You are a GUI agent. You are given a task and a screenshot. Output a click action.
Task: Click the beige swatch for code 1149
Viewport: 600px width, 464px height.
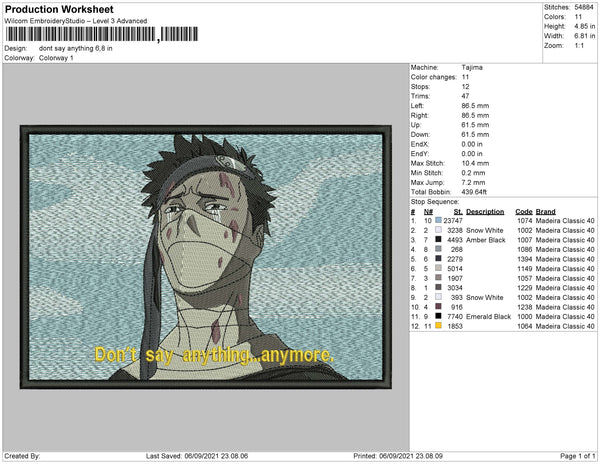(439, 268)
